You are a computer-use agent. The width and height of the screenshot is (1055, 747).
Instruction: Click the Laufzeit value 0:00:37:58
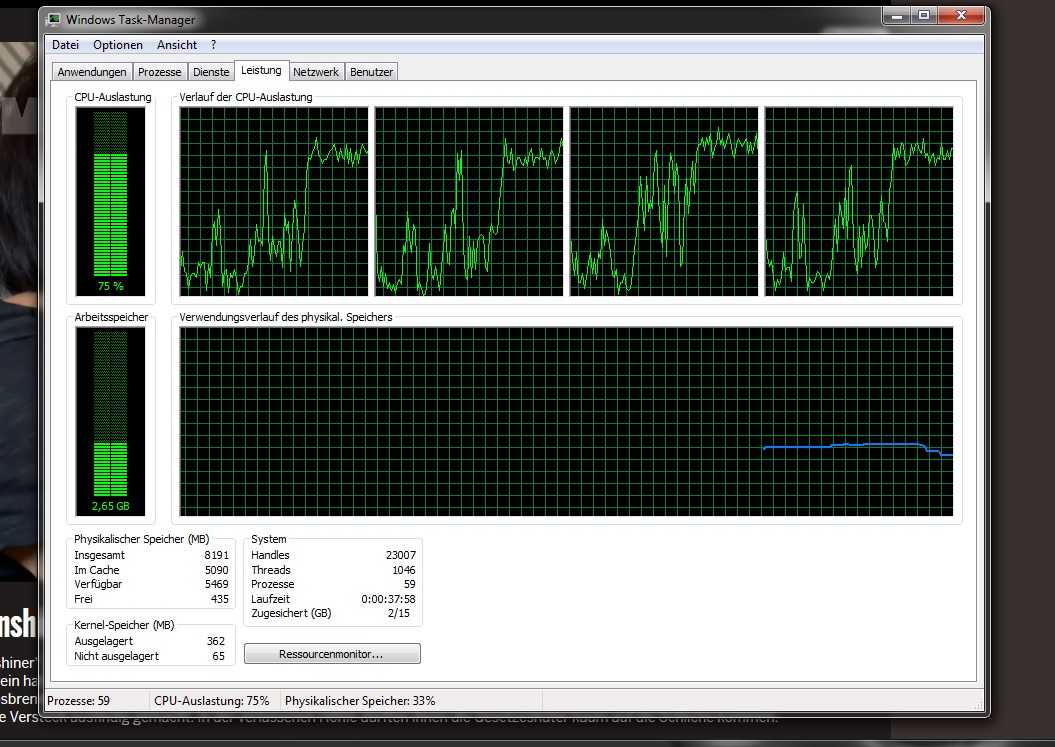(x=388, y=599)
